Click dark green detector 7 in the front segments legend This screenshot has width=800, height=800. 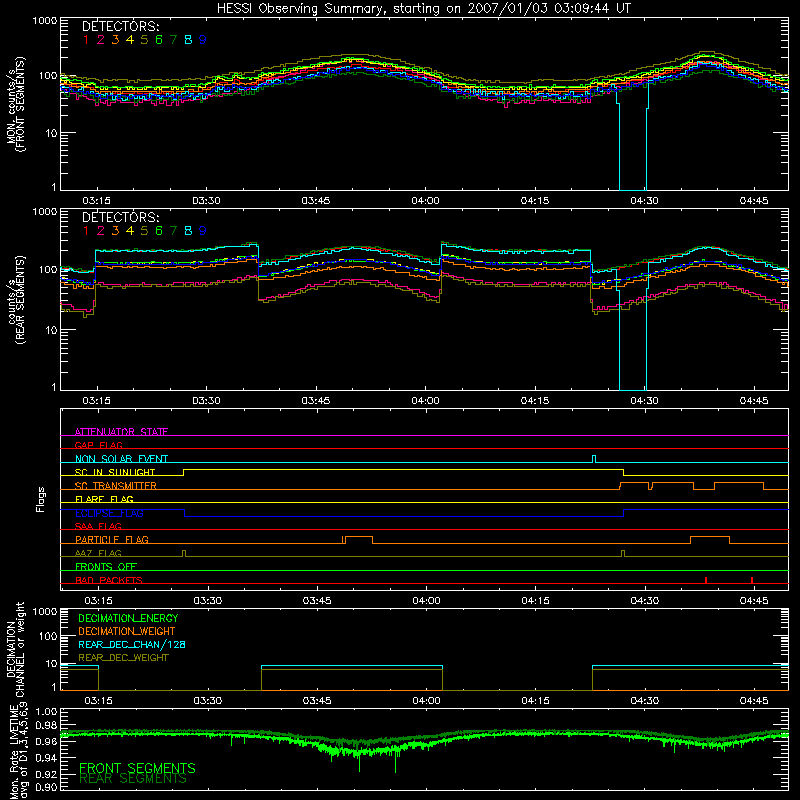point(173,40)
